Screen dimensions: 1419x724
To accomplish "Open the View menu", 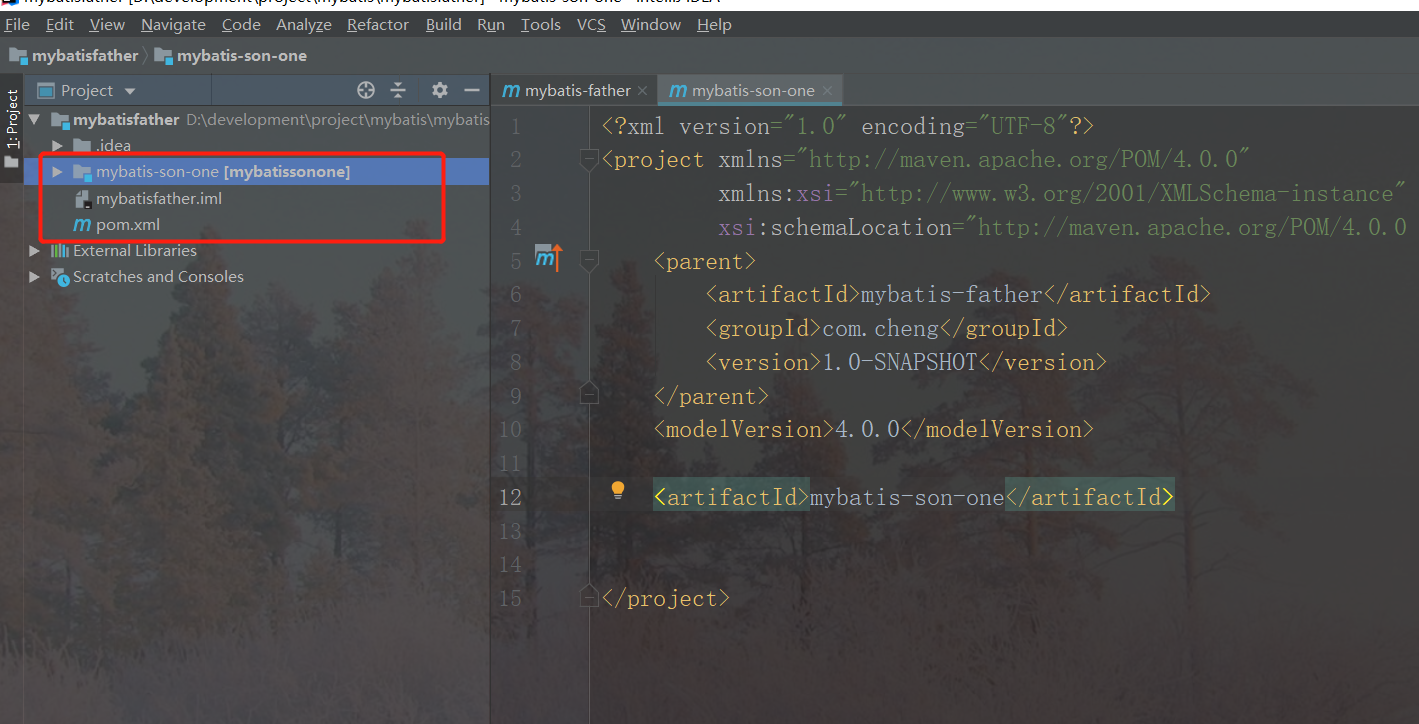I will (107, 24).
